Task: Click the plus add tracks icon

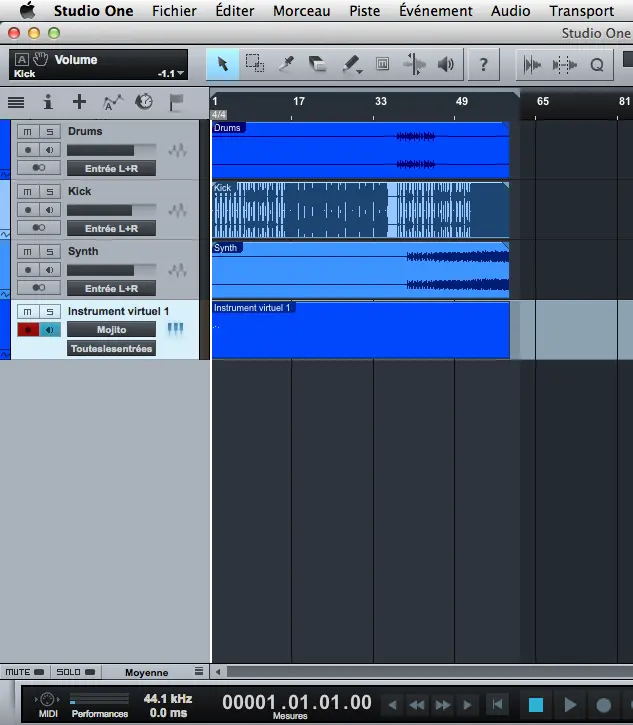Action: coord(80,102)
